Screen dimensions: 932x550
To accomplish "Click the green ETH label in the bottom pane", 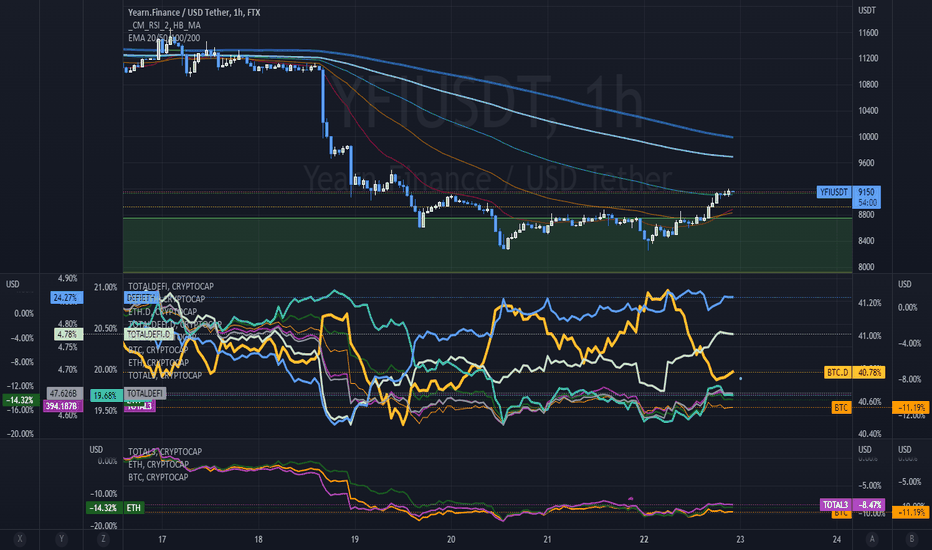I will (x=134, y=508).
